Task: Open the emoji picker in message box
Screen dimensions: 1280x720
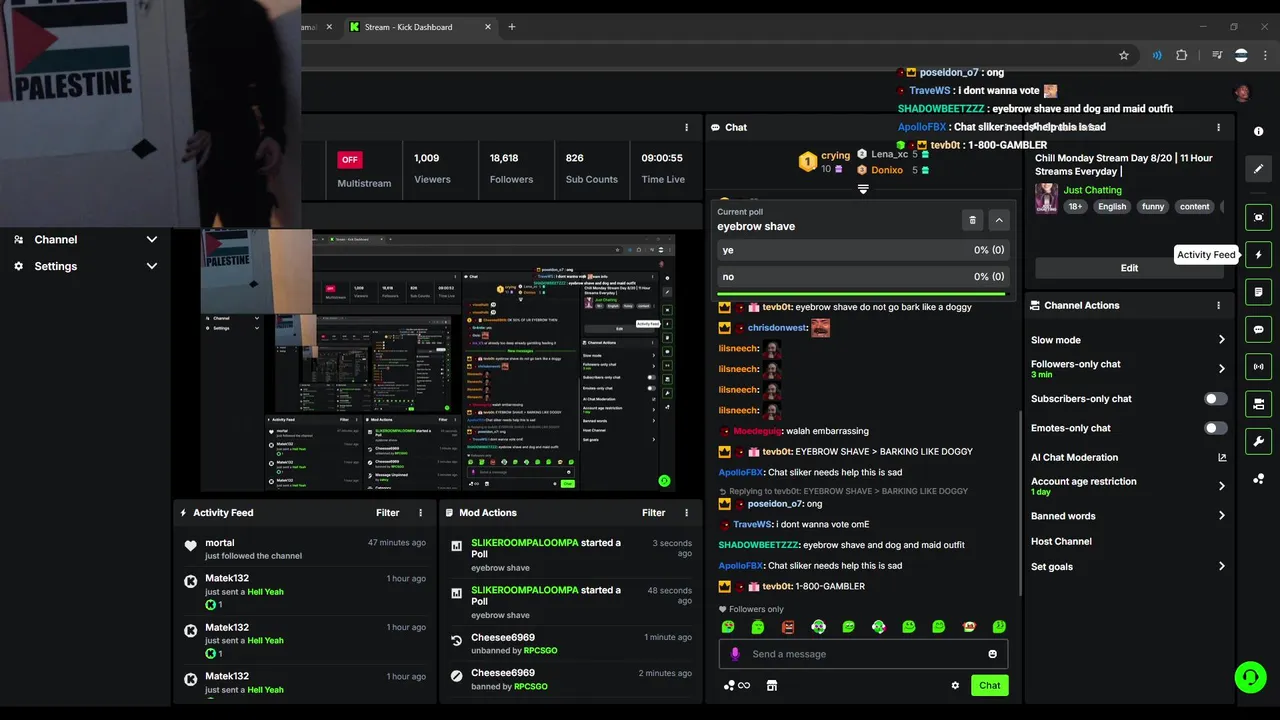Action: [992, 654]
